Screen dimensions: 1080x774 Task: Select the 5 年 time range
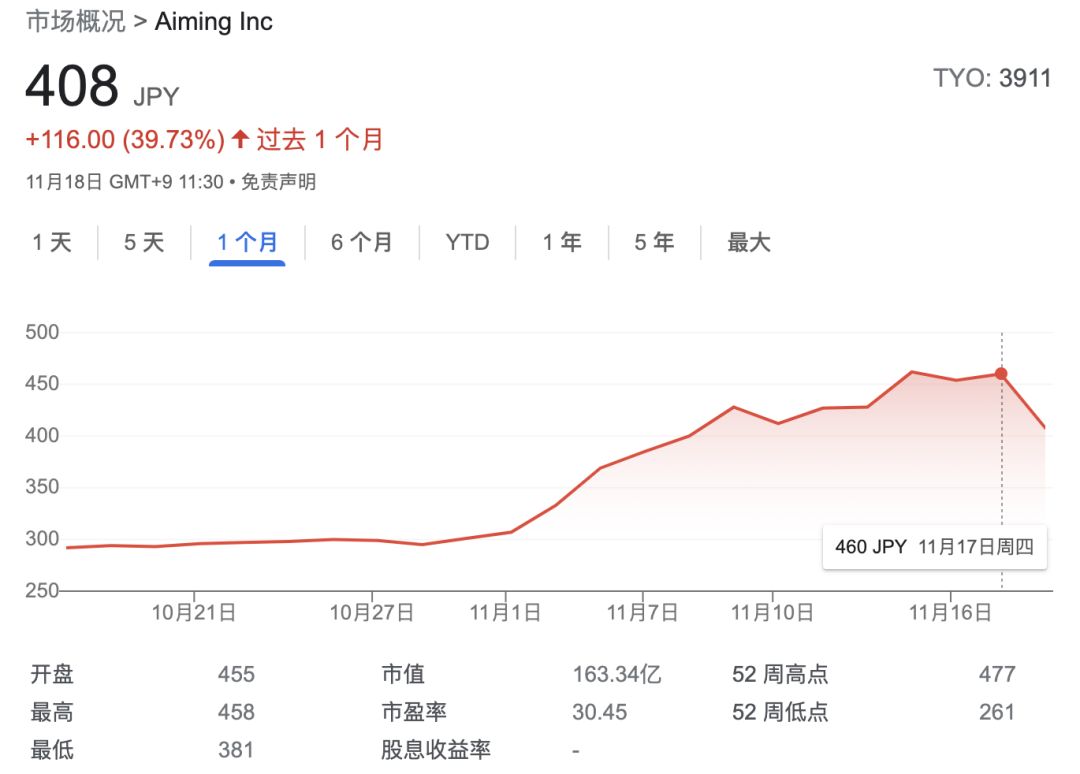[x=654, y=242]
